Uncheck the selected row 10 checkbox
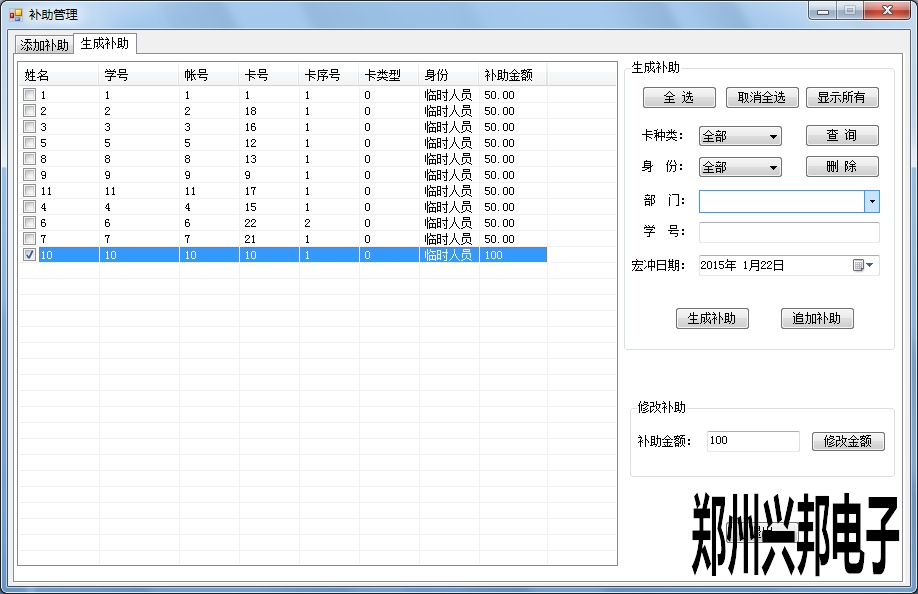Viewport: 918px width, 594px height. pyautogui.click(x=30, y=255)
